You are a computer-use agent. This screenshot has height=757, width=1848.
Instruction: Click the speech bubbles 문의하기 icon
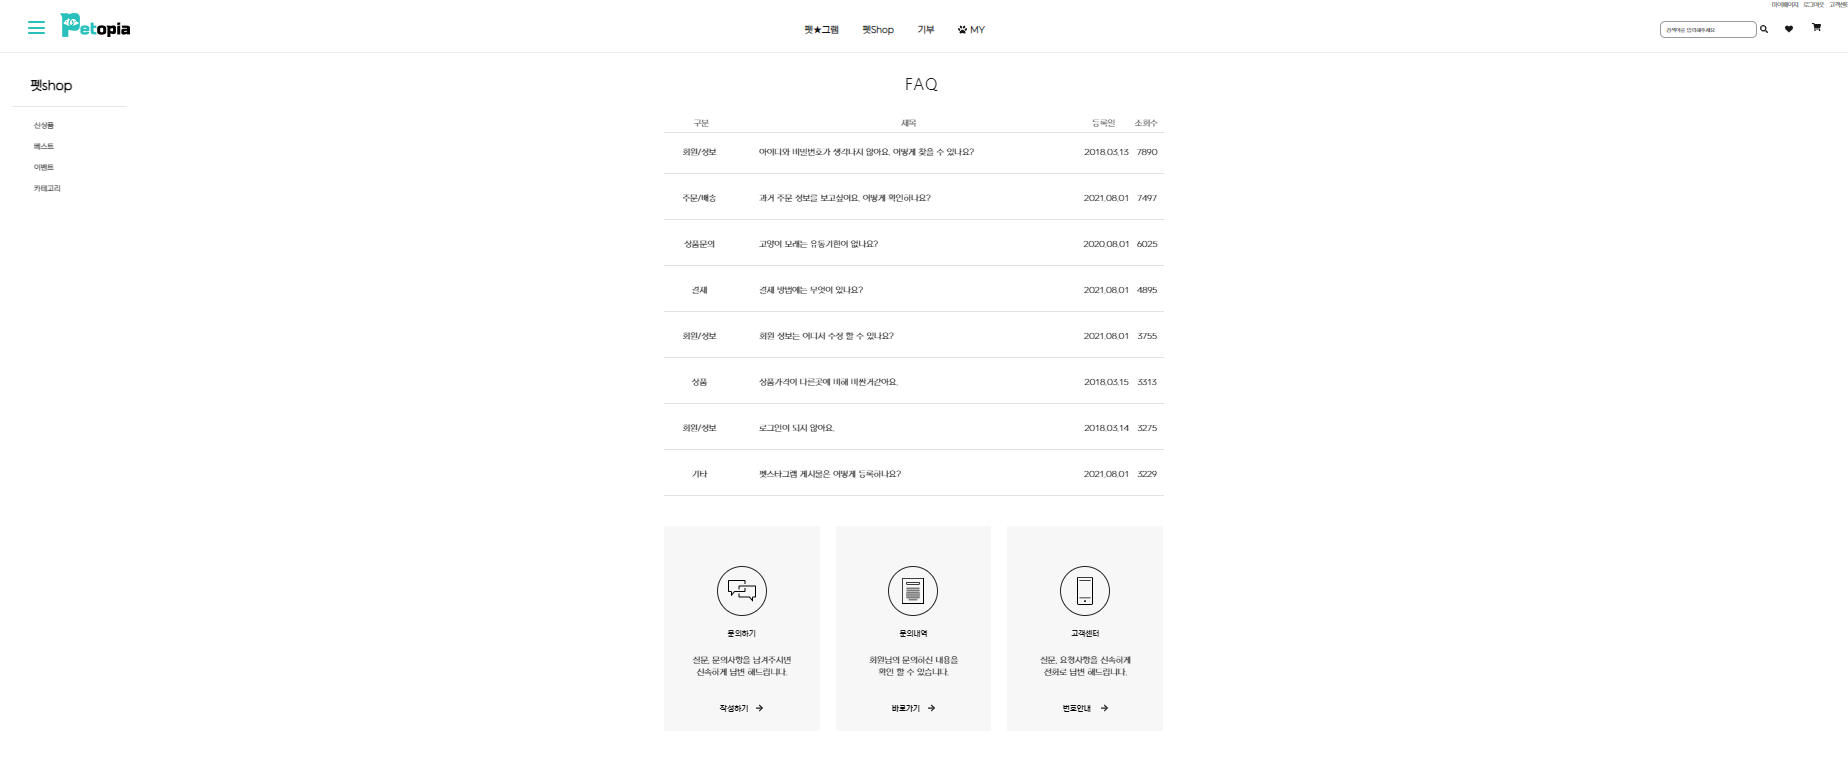tap(742, 591)
